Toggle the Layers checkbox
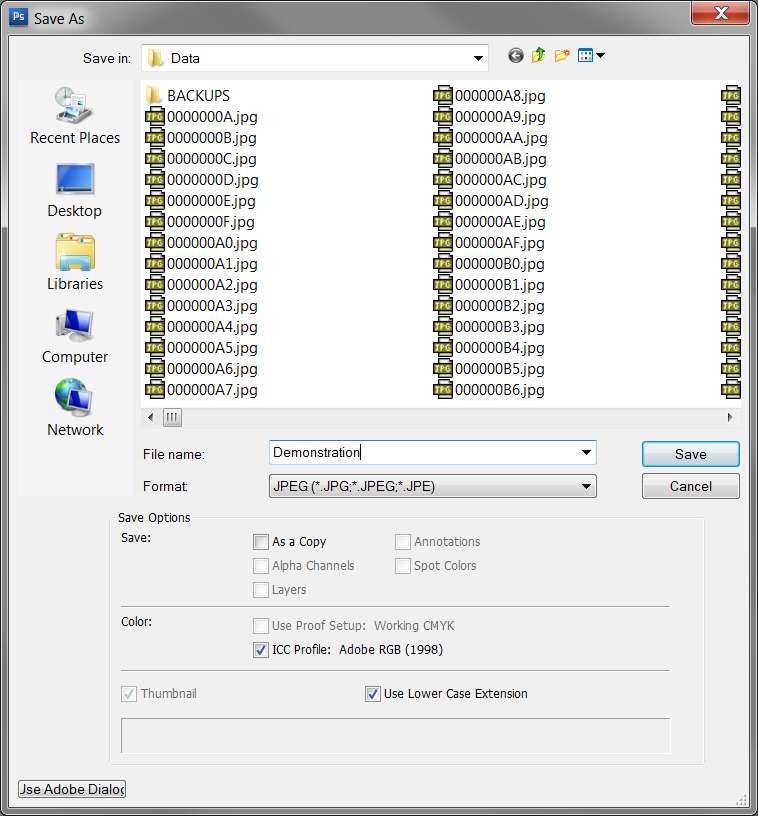Screen dimensions: 758x816 click(x=261, y=590)
